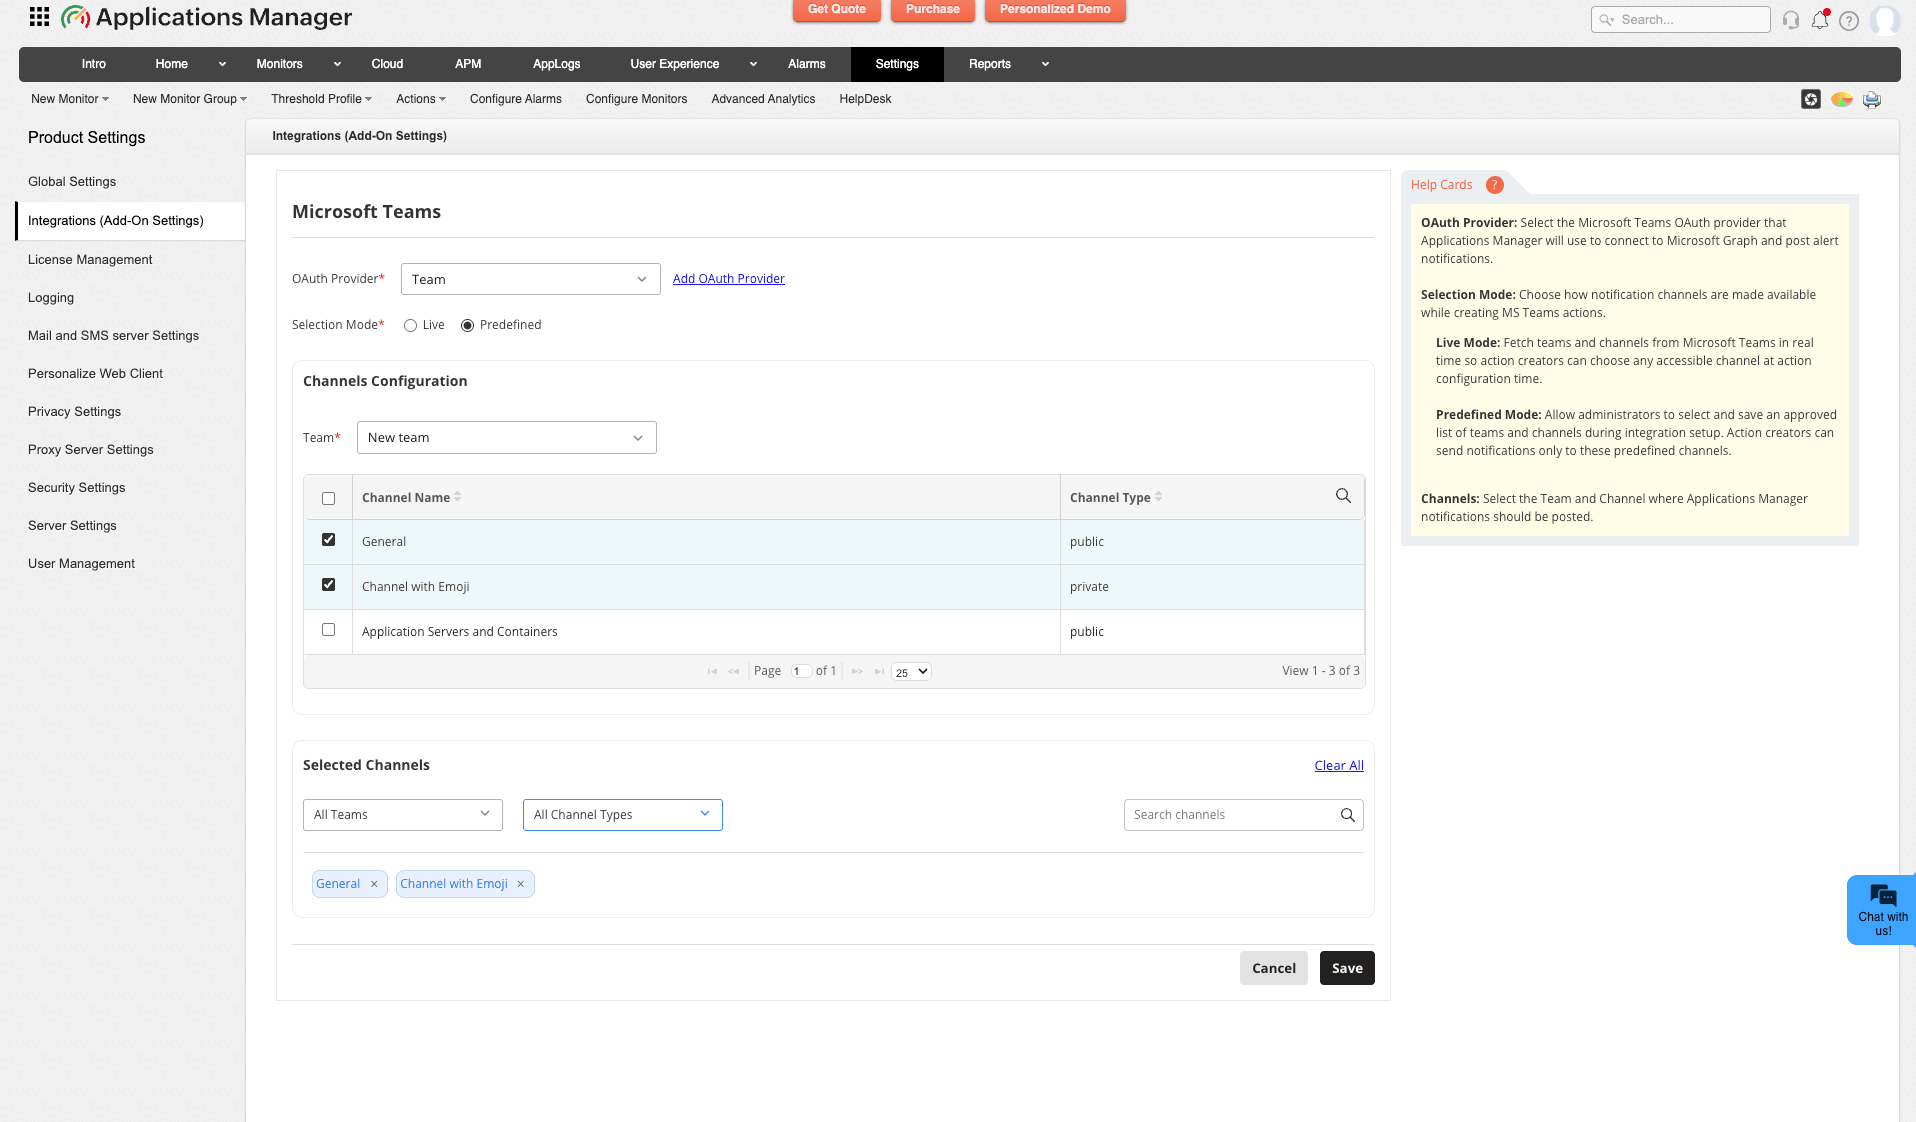Click the channel table search magnifier

1343,496
